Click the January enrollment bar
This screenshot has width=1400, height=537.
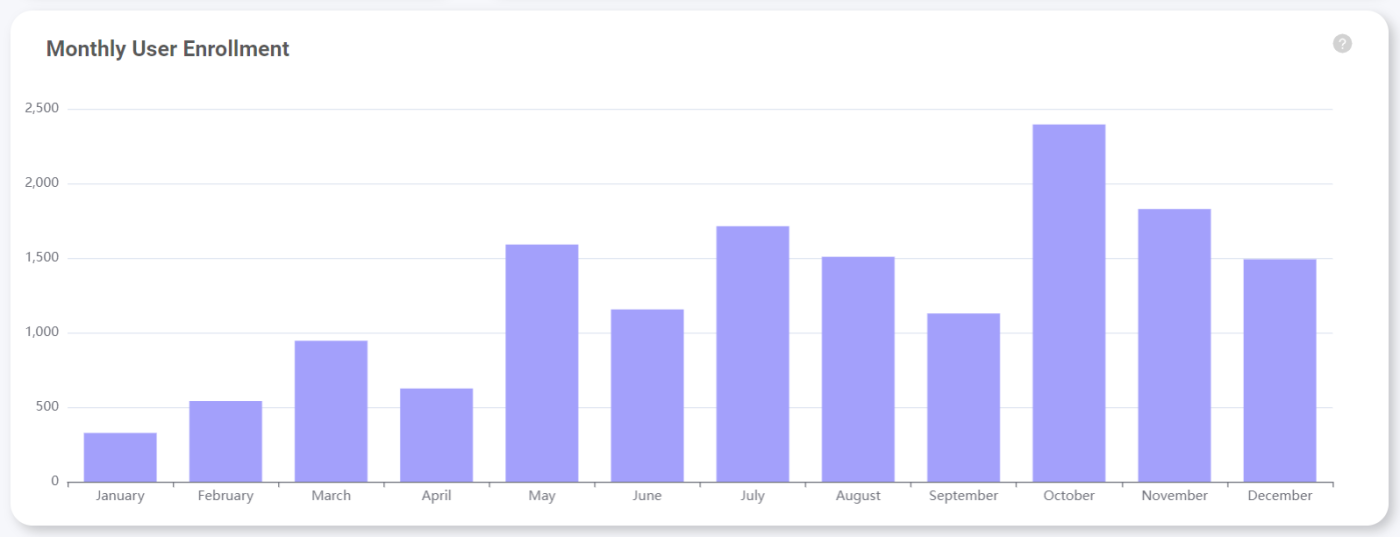(x=120, y=457)
